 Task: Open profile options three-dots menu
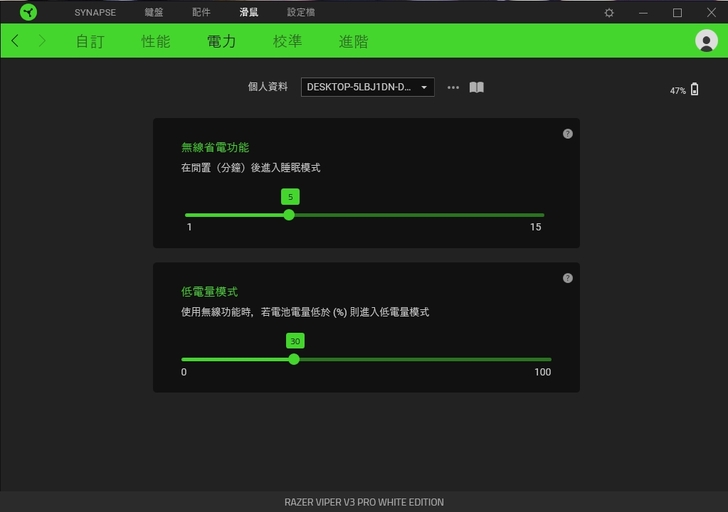click(453, 87)
